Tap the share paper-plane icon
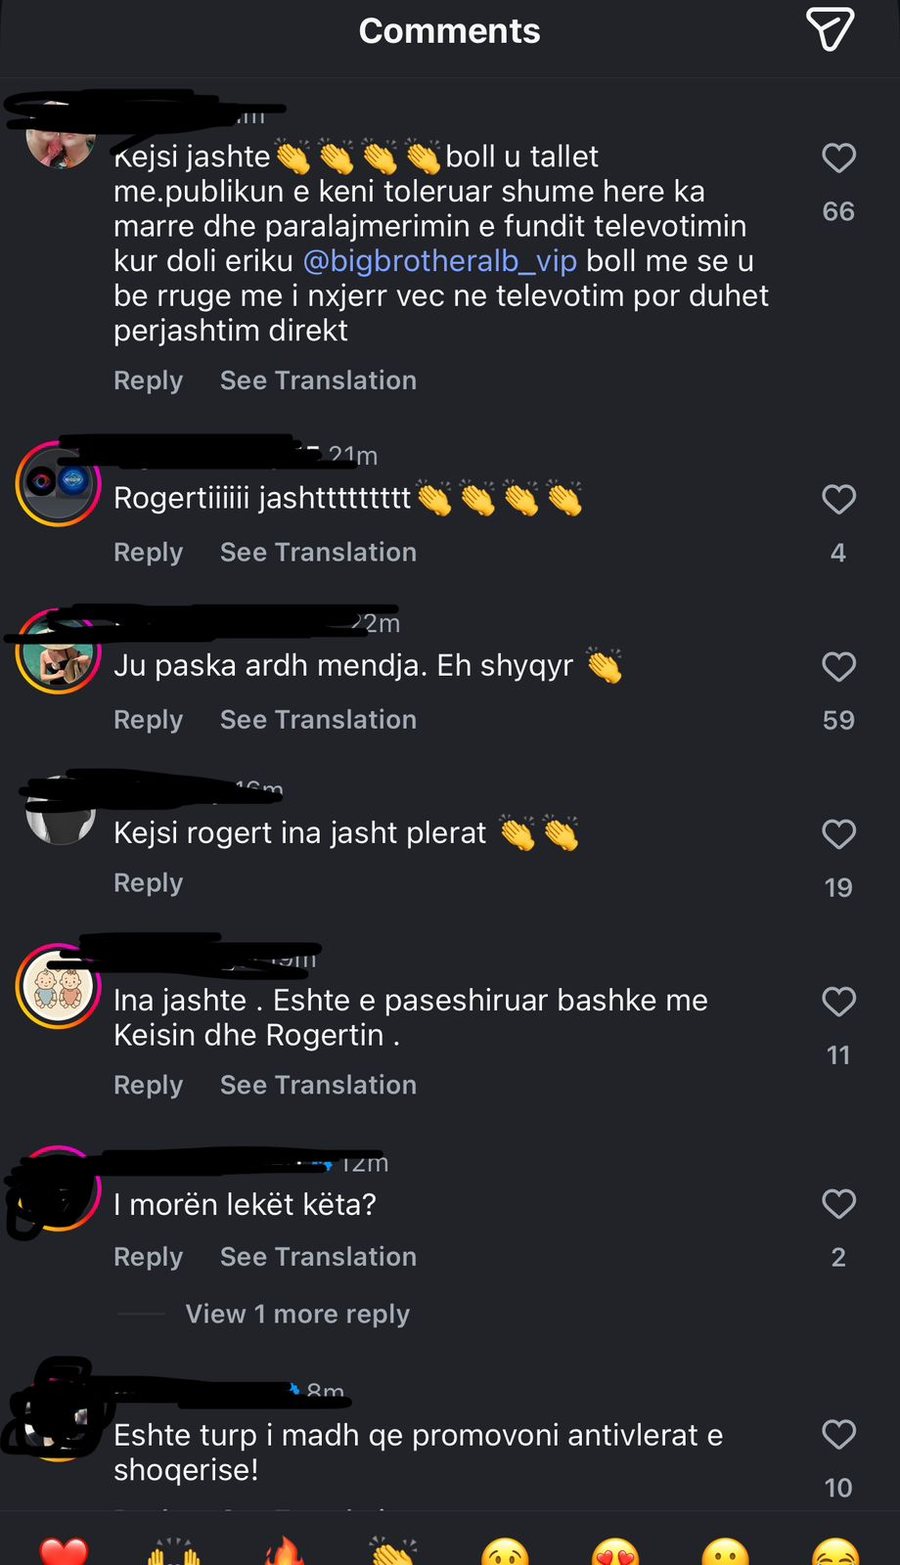900x1565 pixels. (829, 29)
